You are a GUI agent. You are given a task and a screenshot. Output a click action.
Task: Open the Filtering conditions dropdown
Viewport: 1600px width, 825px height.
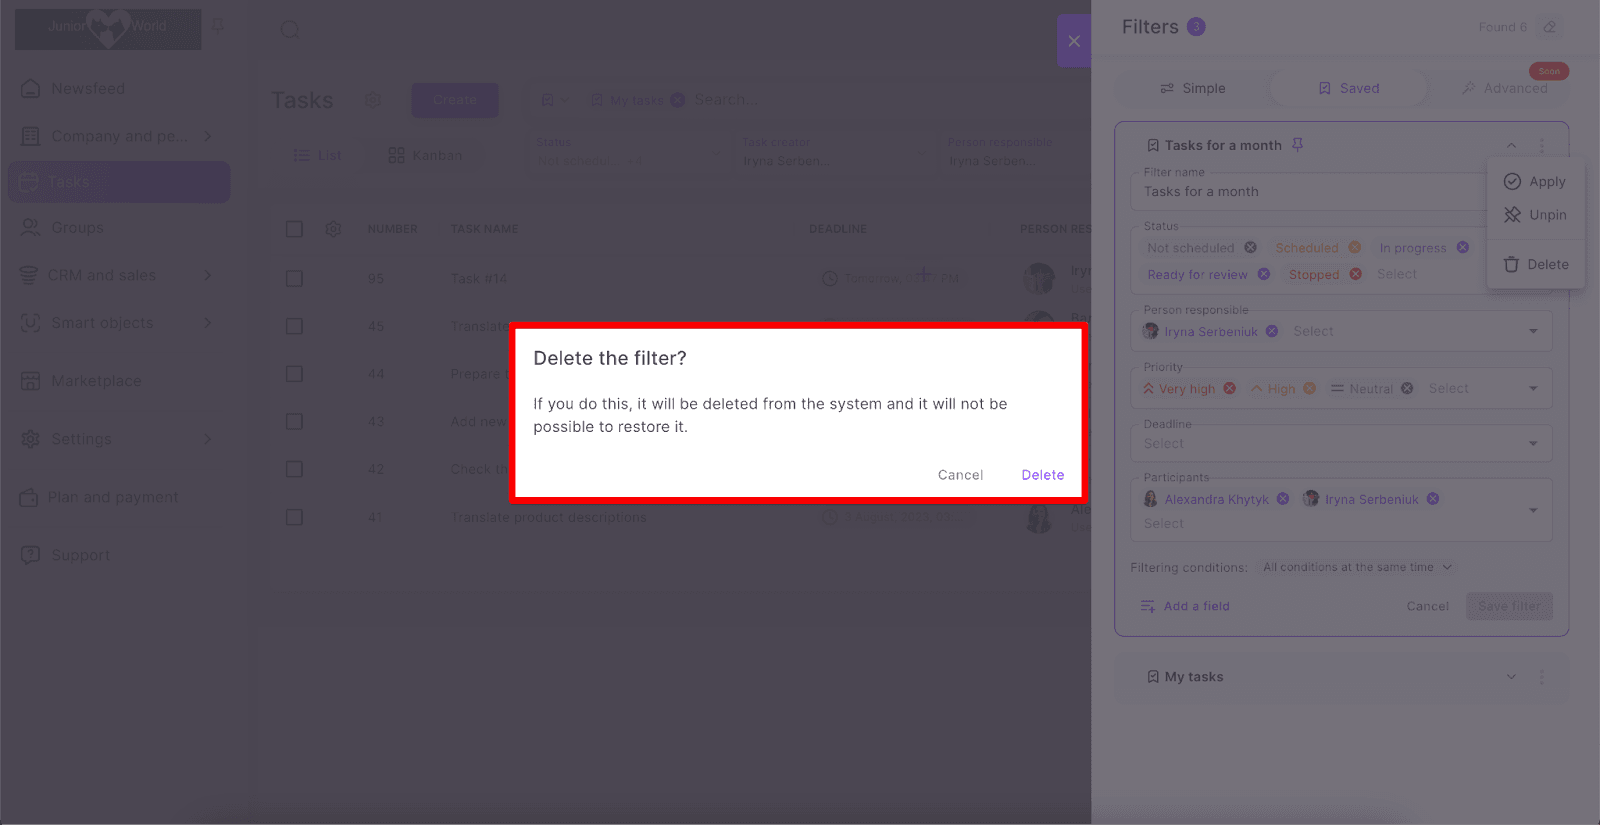1357,567
